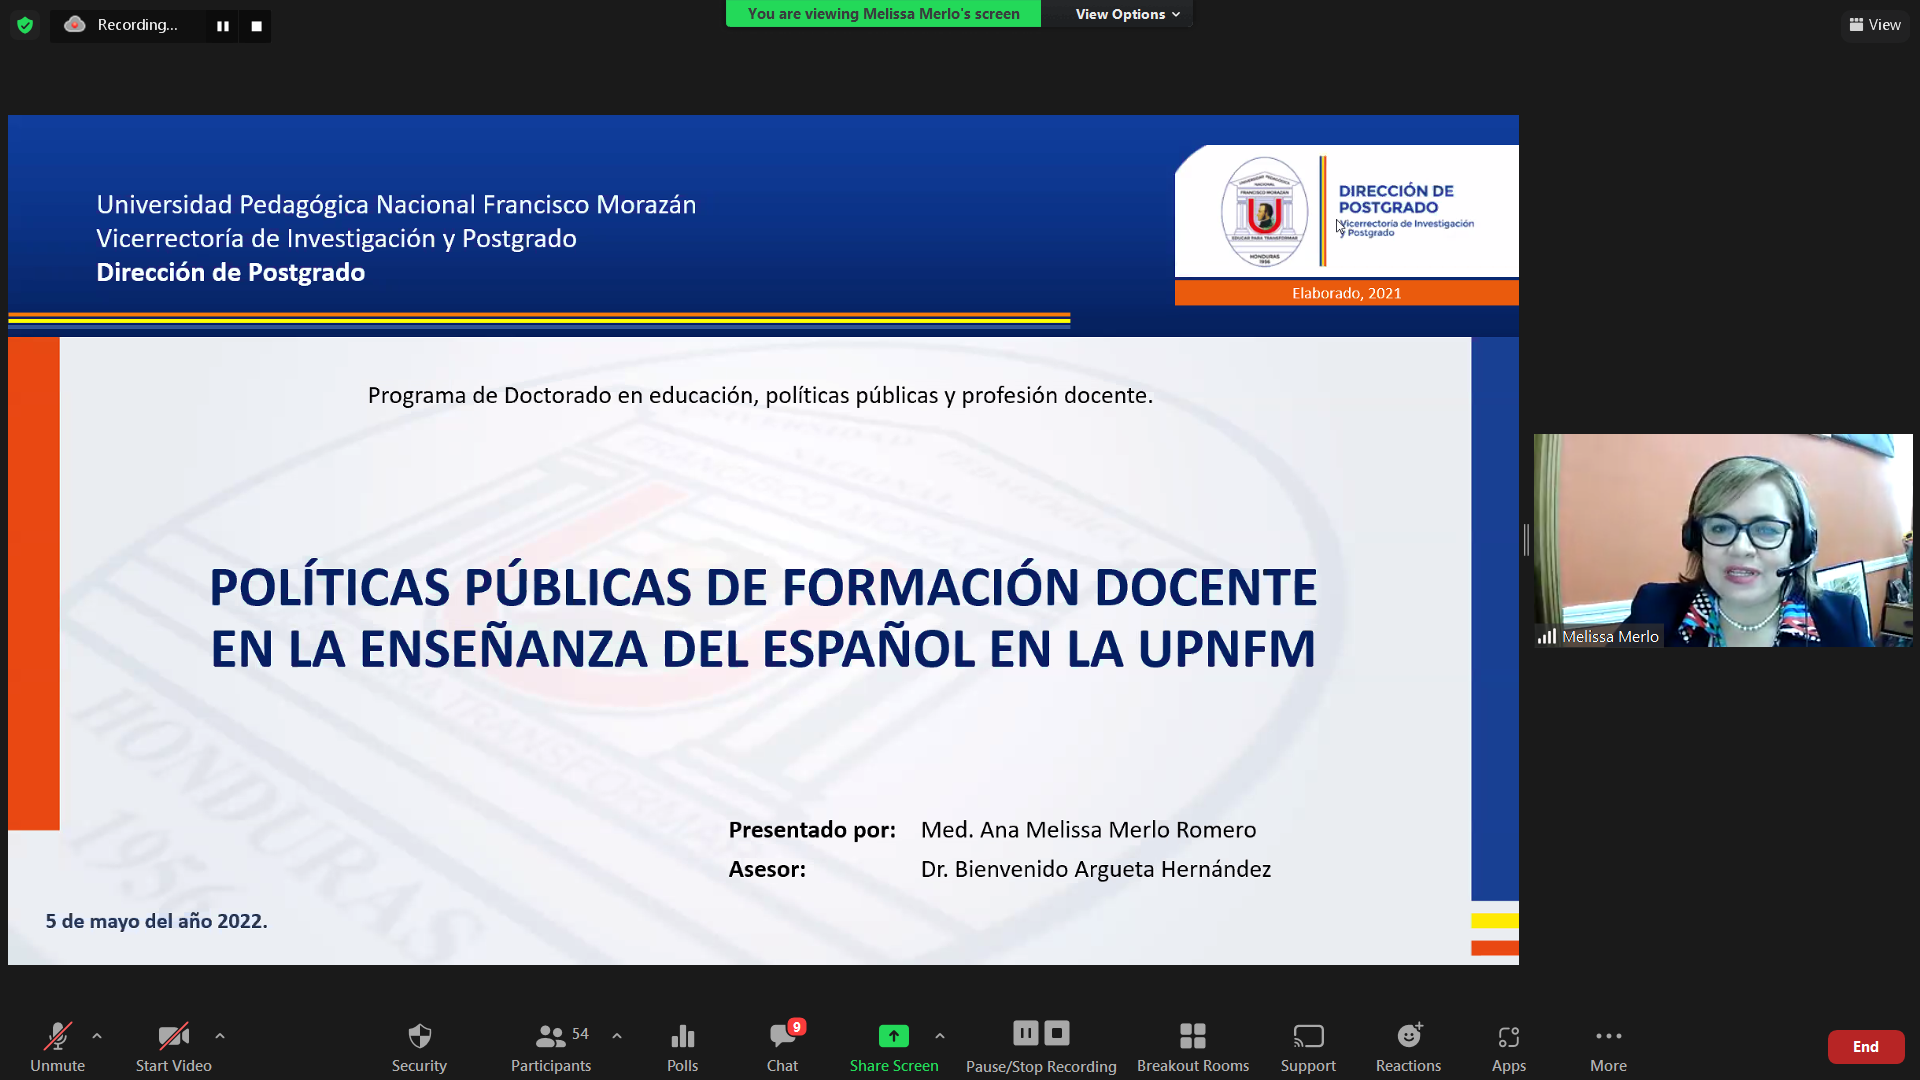The height and width of the screenshot is (1080, 1920).
Task: Open the Participants list
Action: click(x=550, y=1046)
